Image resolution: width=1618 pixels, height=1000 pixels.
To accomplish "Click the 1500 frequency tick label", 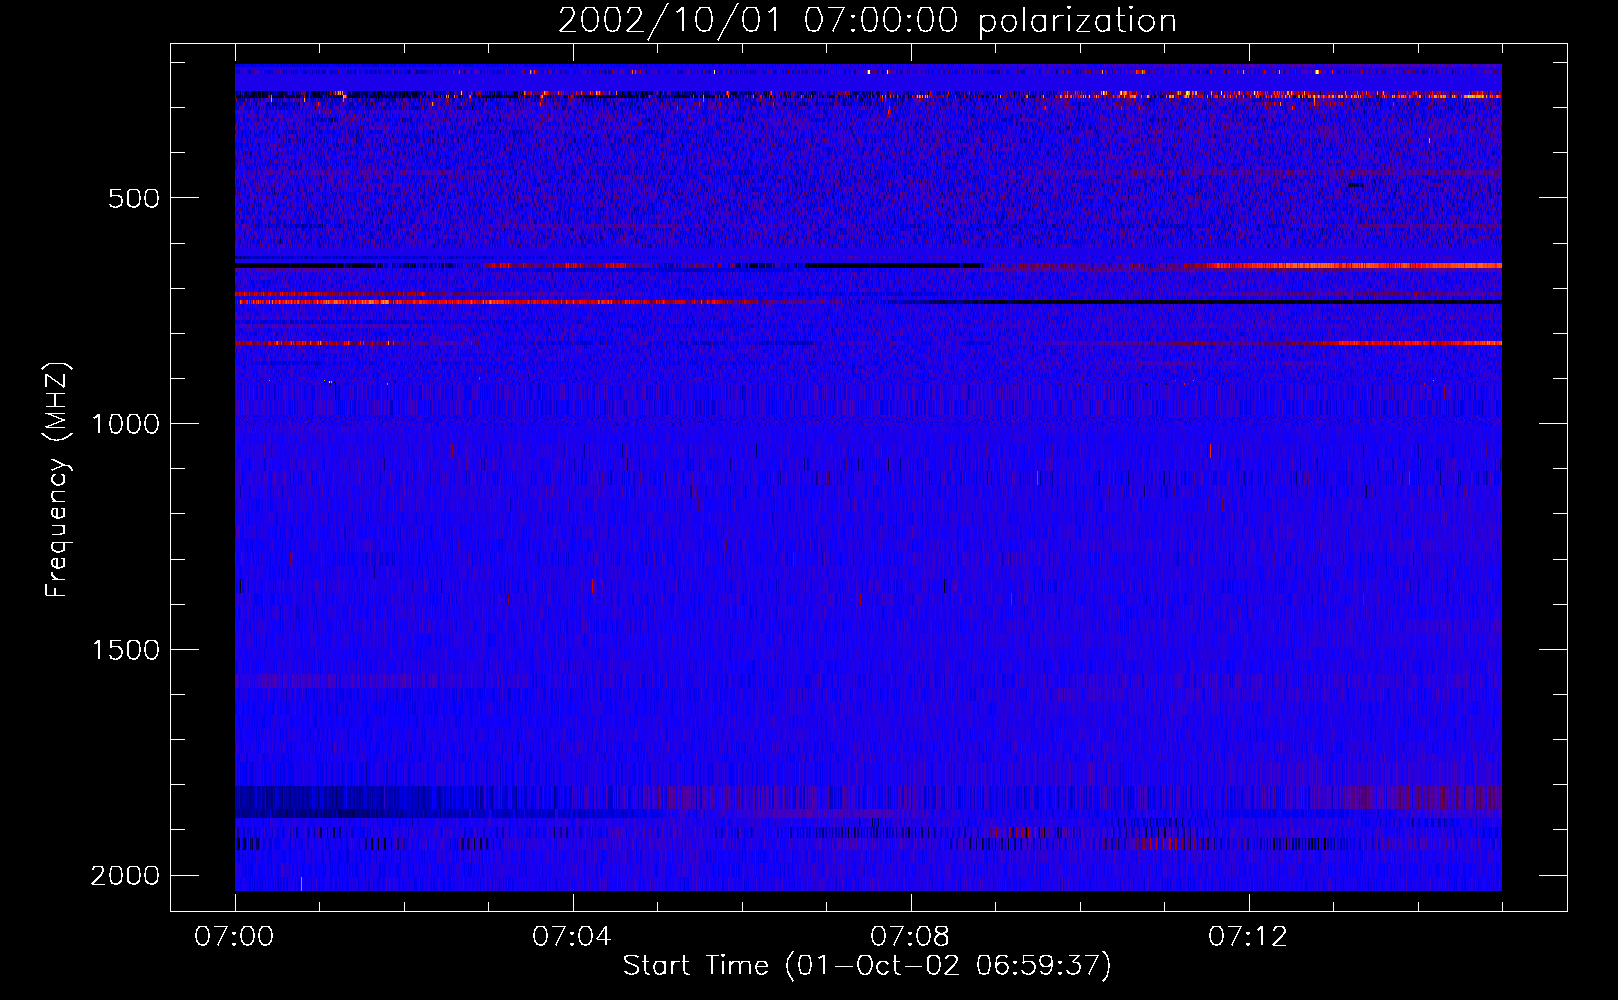I will click(125, 650).
